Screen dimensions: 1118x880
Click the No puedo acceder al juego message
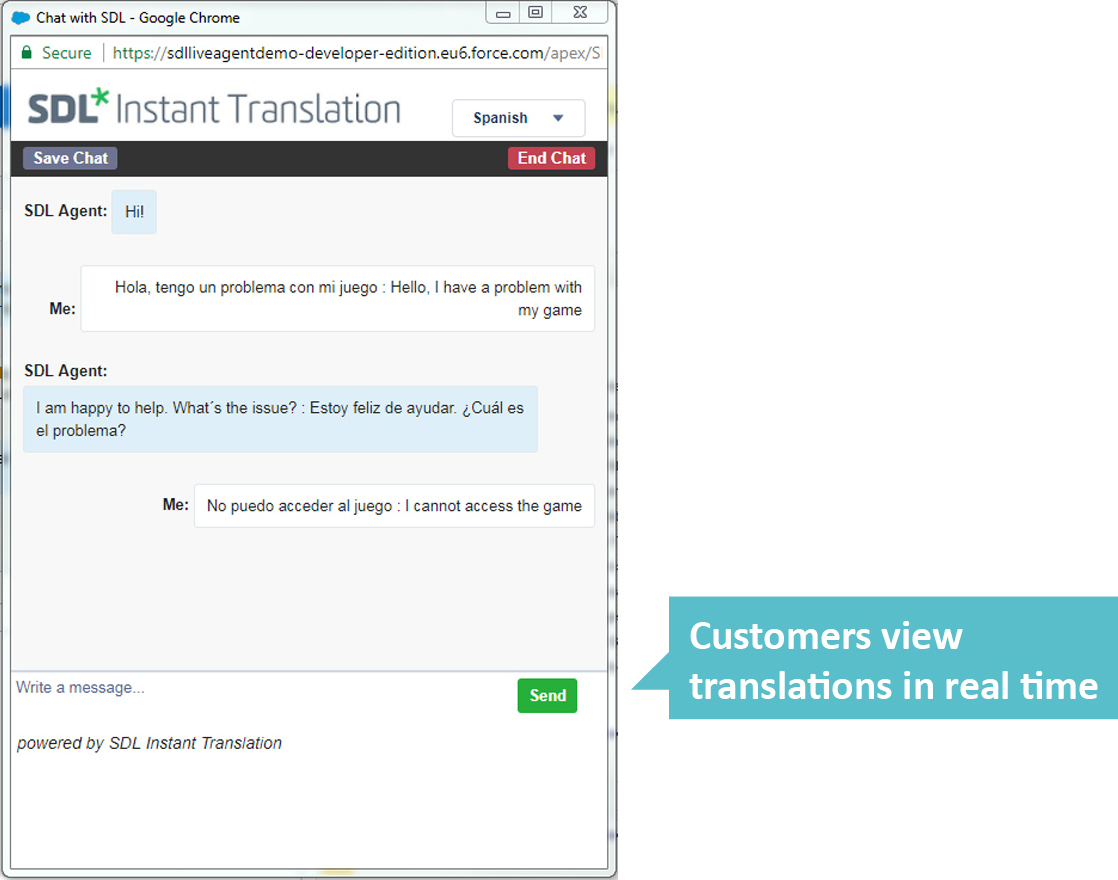coord(394,506)
